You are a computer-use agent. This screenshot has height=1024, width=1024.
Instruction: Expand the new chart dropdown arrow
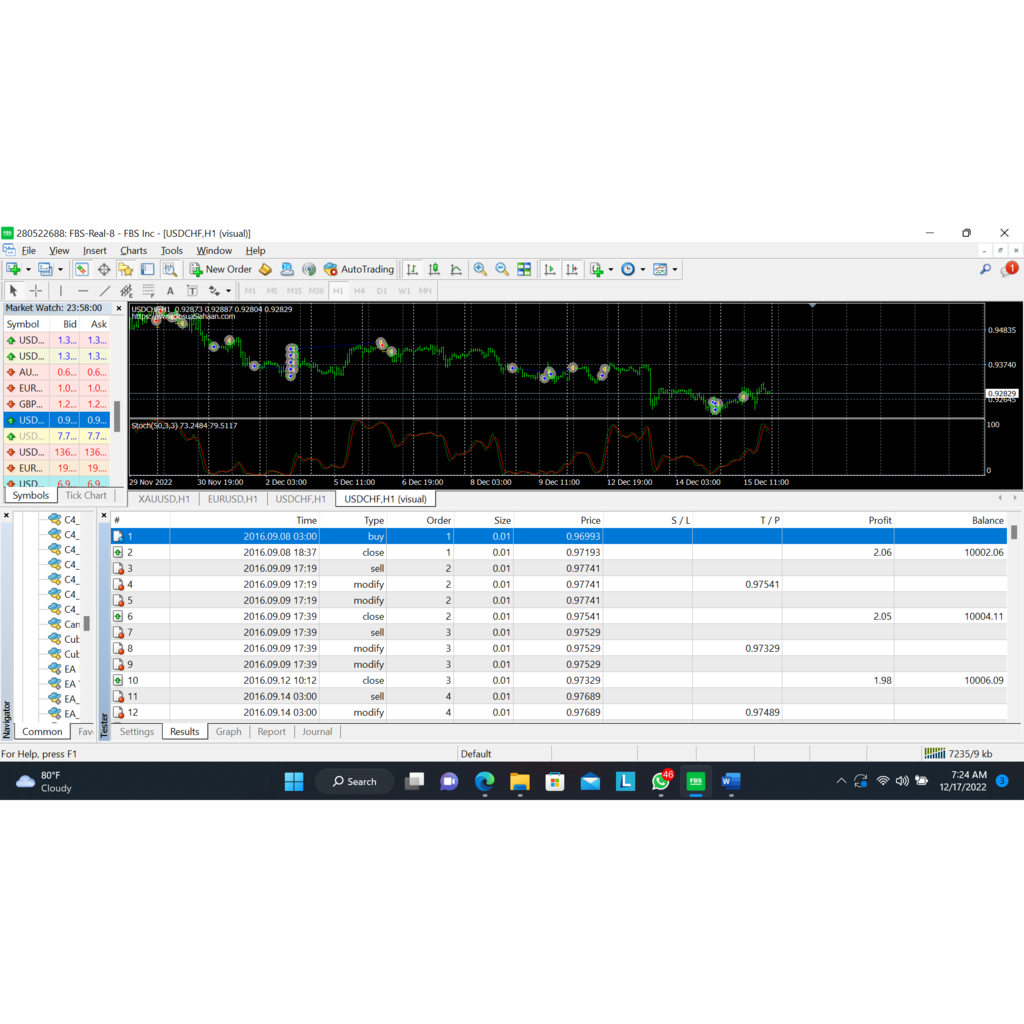pos(28,269)
